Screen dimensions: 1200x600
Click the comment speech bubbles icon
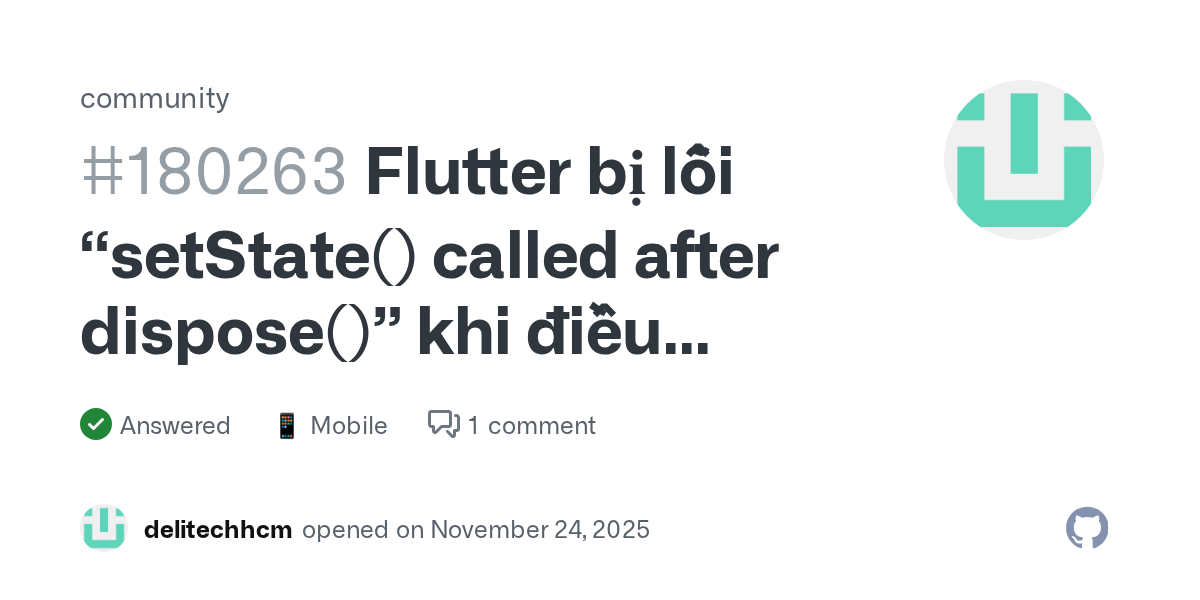(x=443, y=425)
